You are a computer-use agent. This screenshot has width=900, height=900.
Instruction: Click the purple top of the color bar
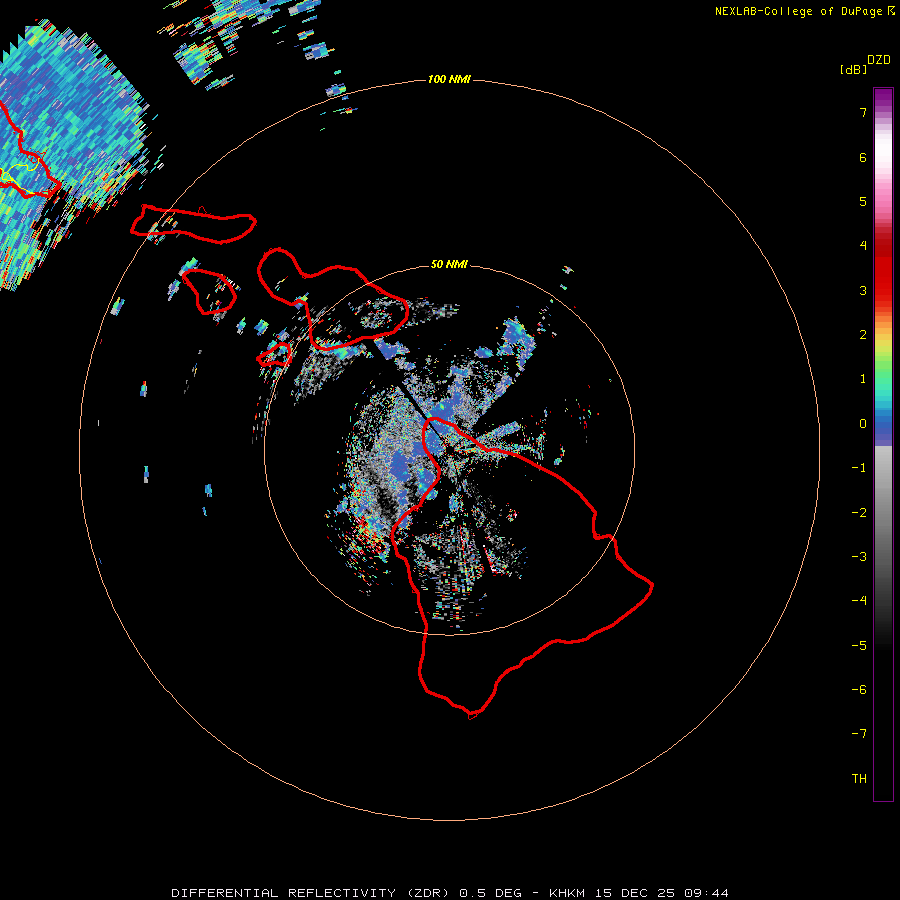click(883, 98)
